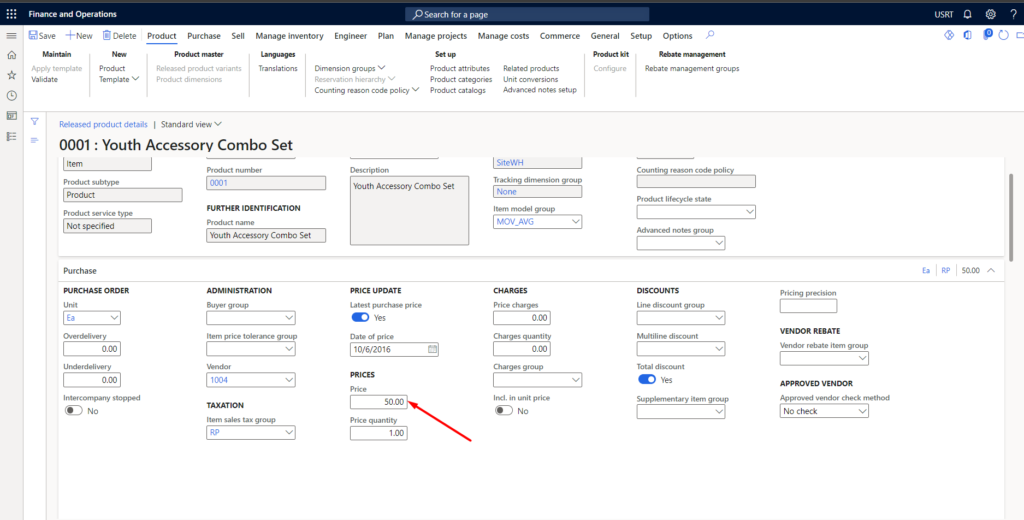
Task: Open Translations under Languages
Action: 278,68
